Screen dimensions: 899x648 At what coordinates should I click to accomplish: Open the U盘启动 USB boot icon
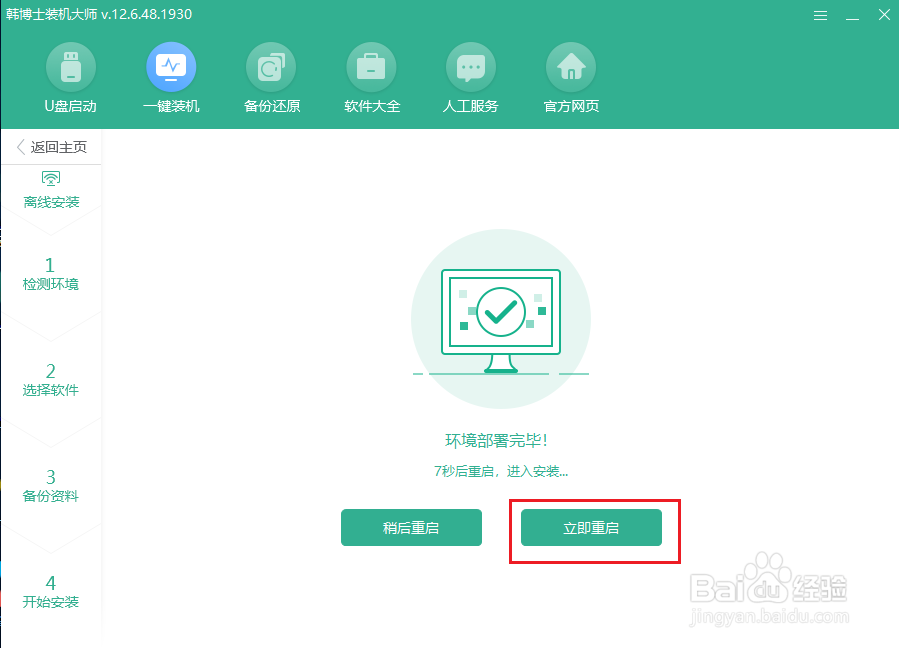71,67
